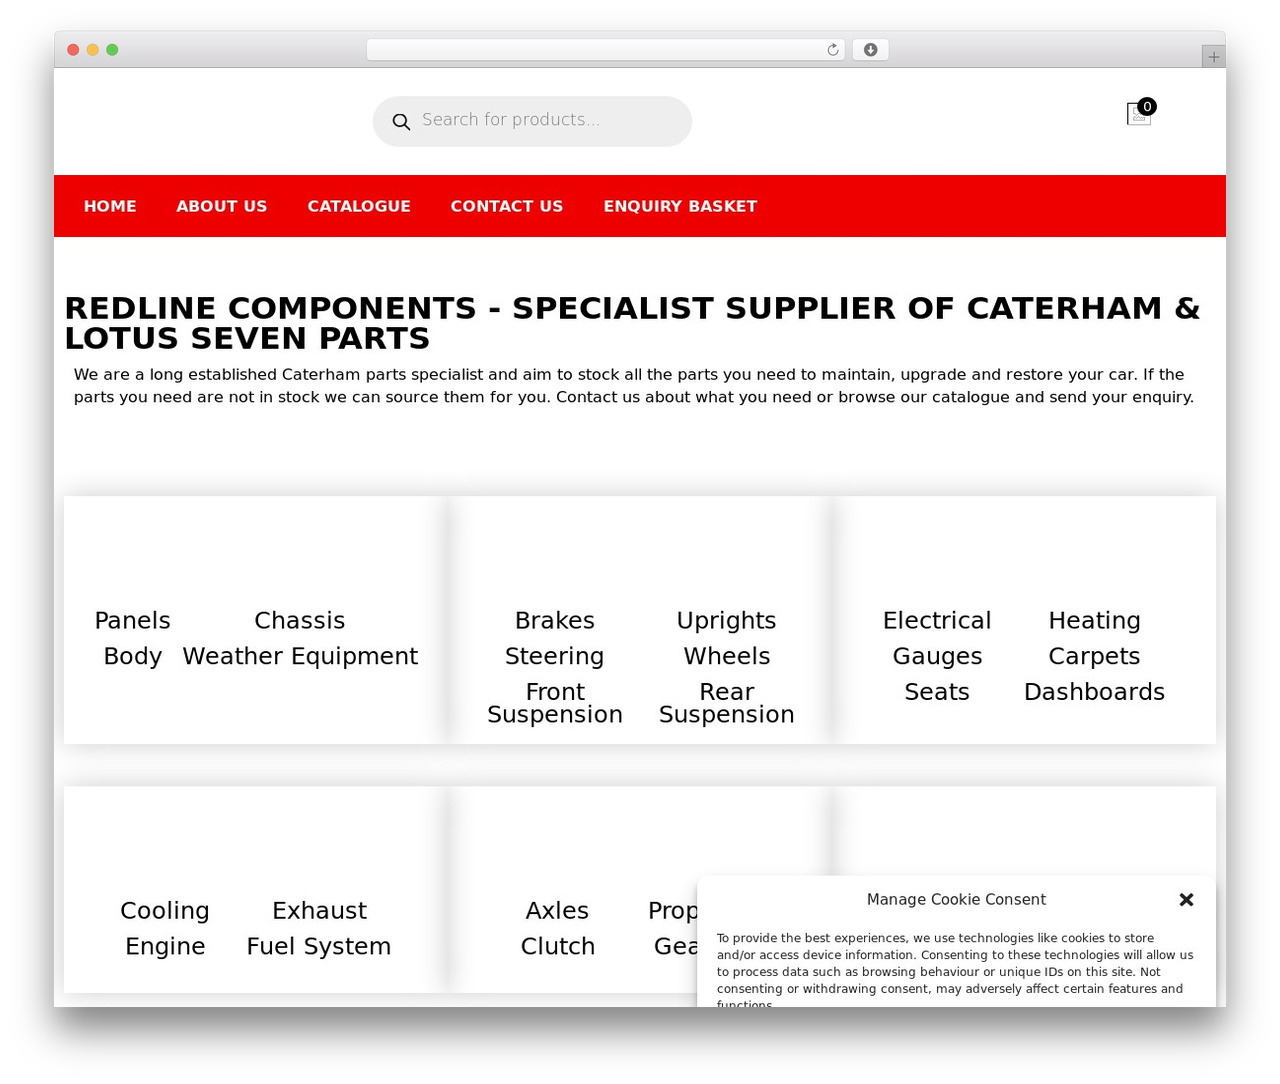Open the Rear Suspension category
This screenshot has height=1084, width=1280.
click(727, 703)
